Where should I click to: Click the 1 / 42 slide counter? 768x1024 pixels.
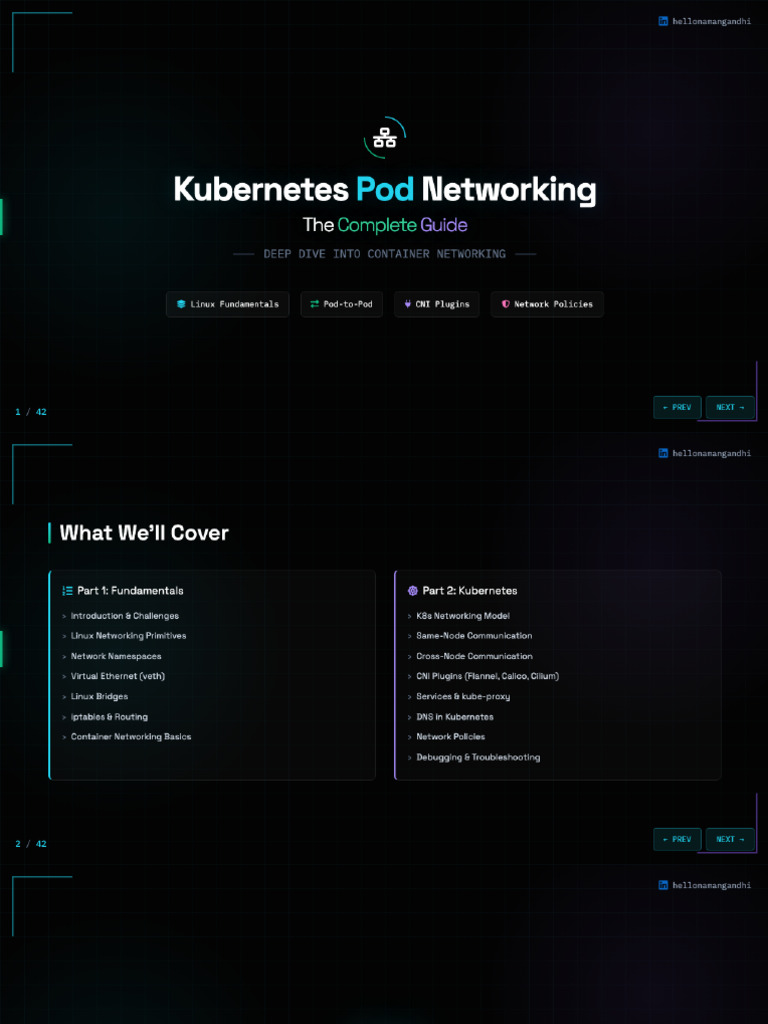point(31,412)
